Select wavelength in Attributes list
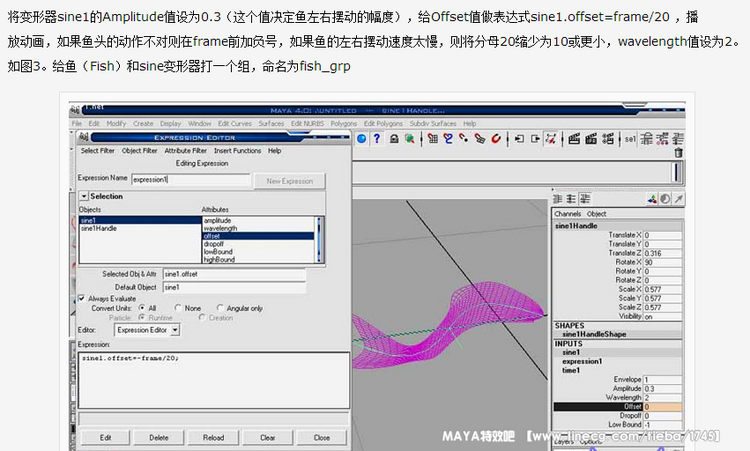The image size is (750, 451). (x=221, y=228)
